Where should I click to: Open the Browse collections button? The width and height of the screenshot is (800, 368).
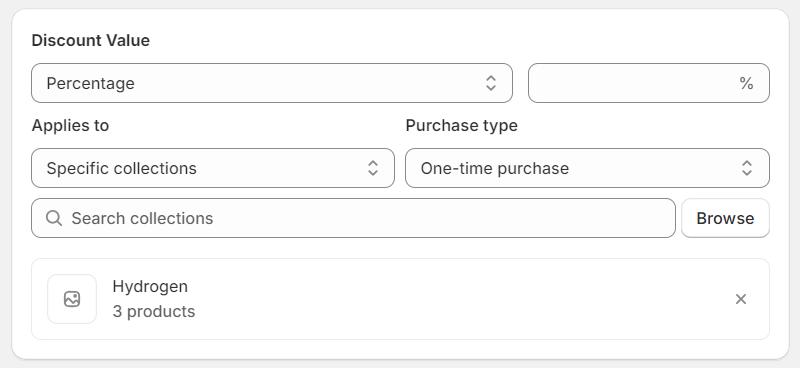click(725, 218)
